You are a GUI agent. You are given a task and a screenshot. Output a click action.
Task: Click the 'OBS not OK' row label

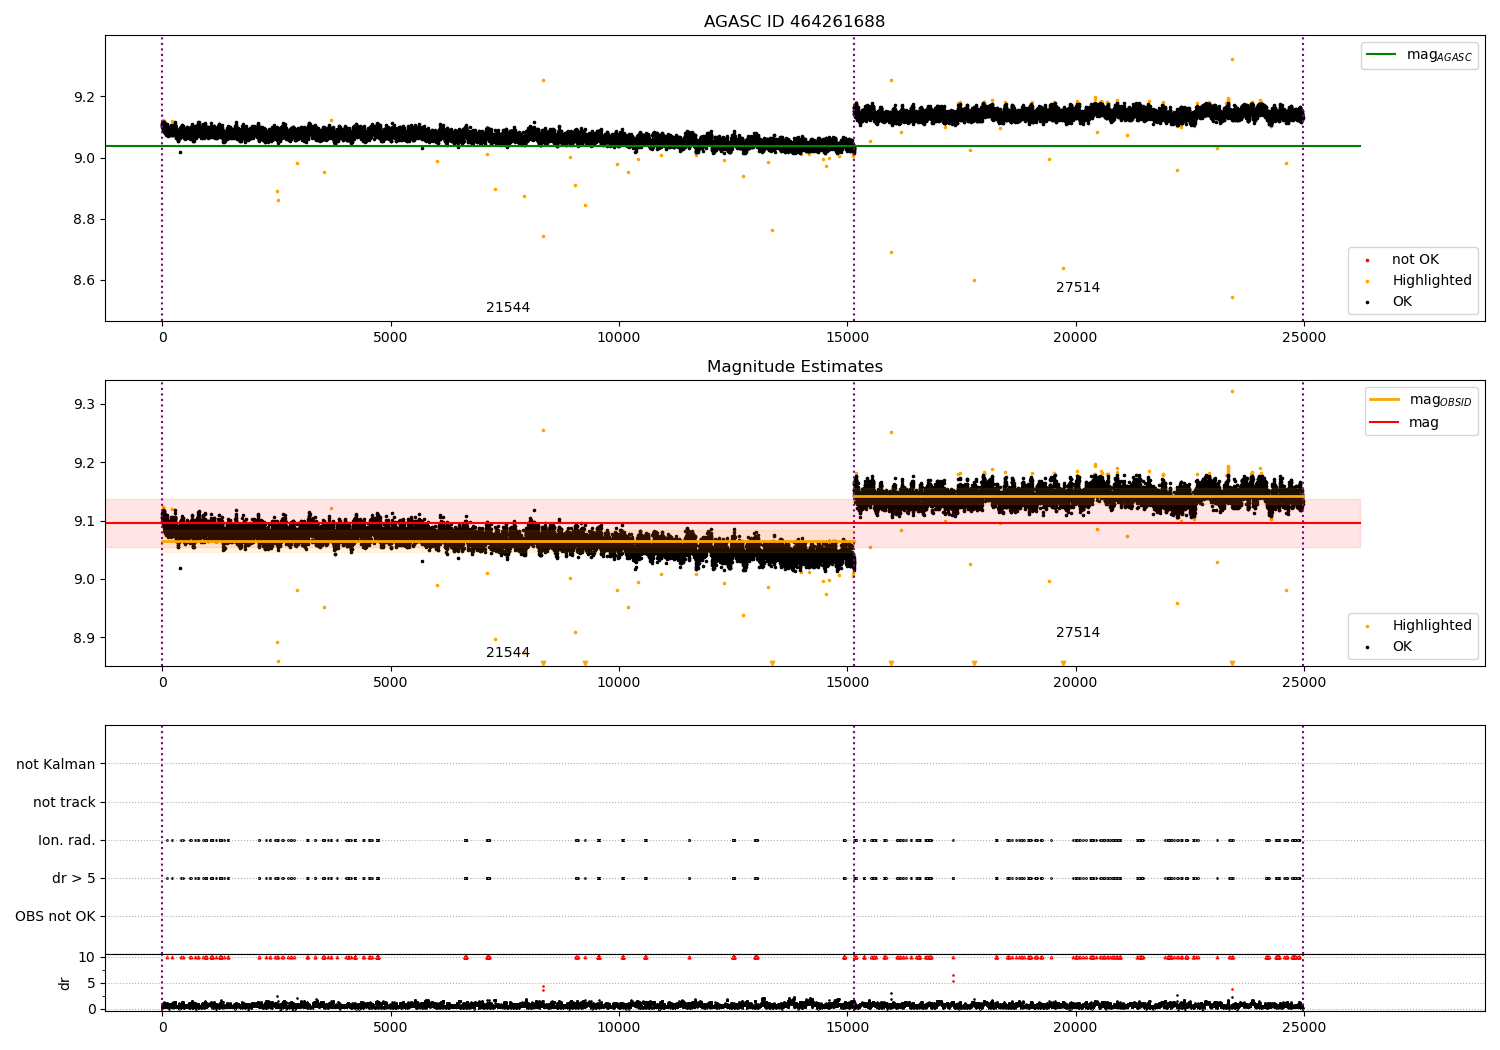pyautogui.click(x=55, y=917)
